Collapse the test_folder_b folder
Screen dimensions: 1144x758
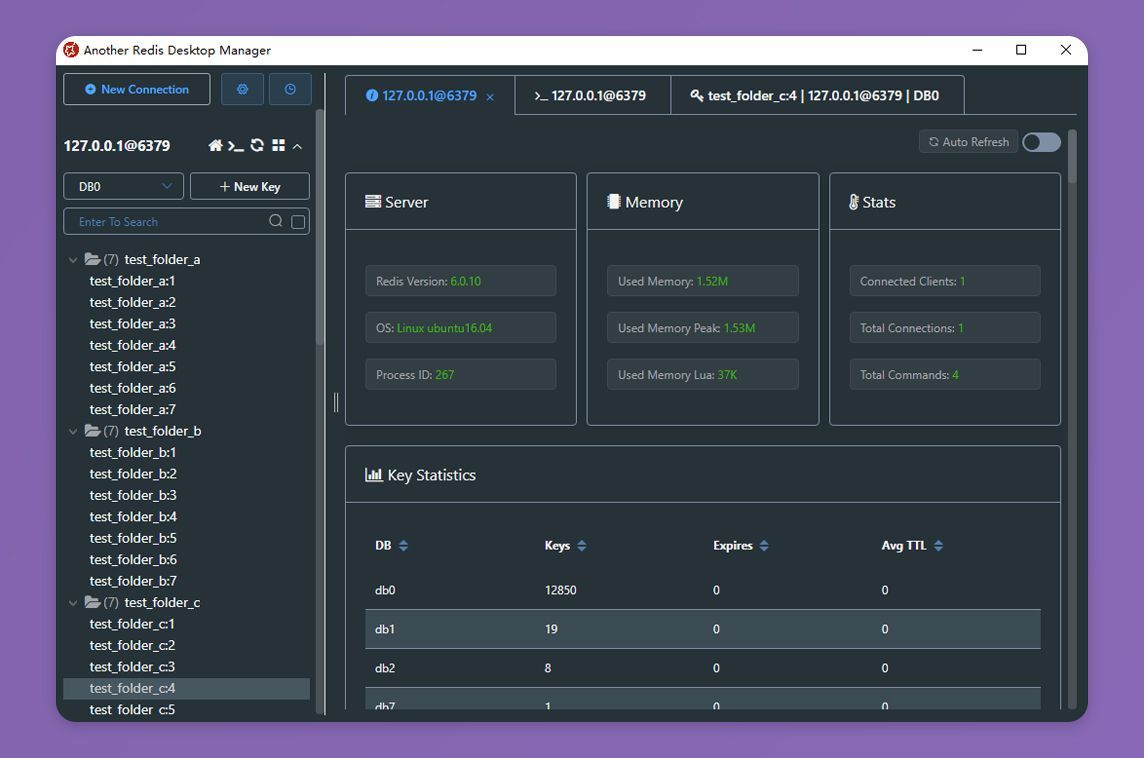click(x=73, y=431)
